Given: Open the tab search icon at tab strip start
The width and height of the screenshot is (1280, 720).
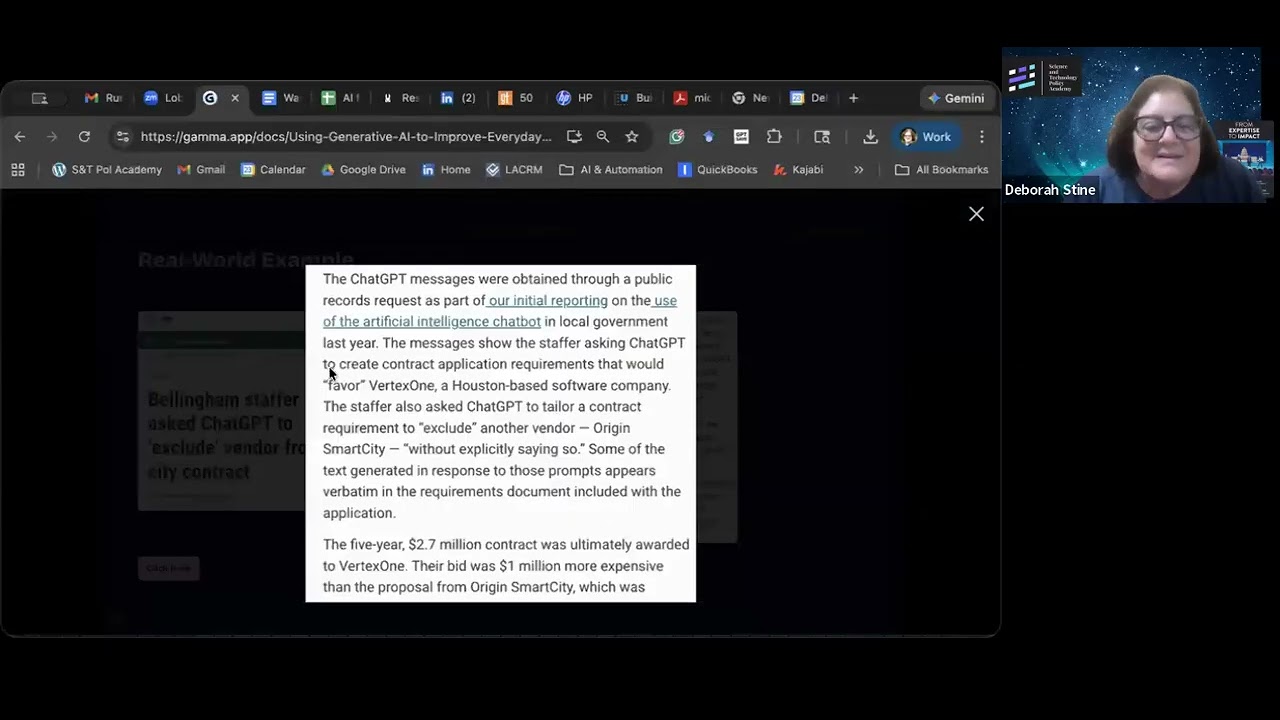Looking at the screenshot, I should pos(40,98).
